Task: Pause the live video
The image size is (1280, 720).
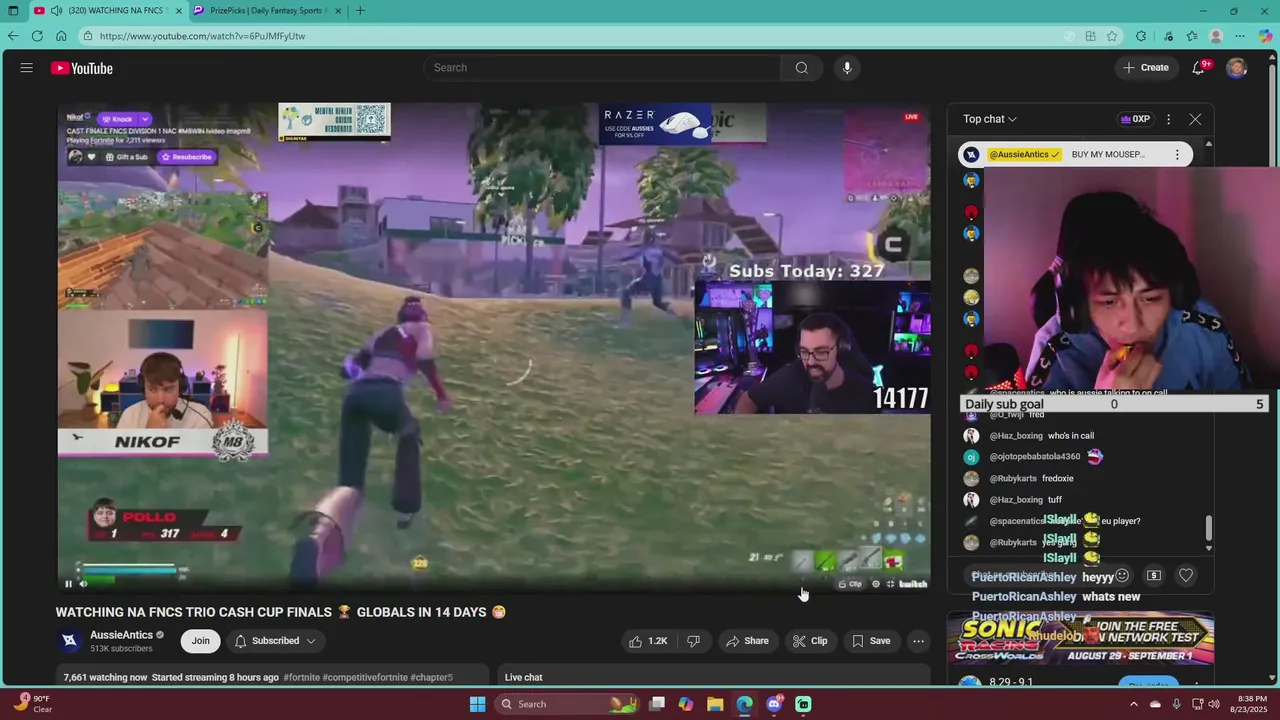Action: pos(69,584)
